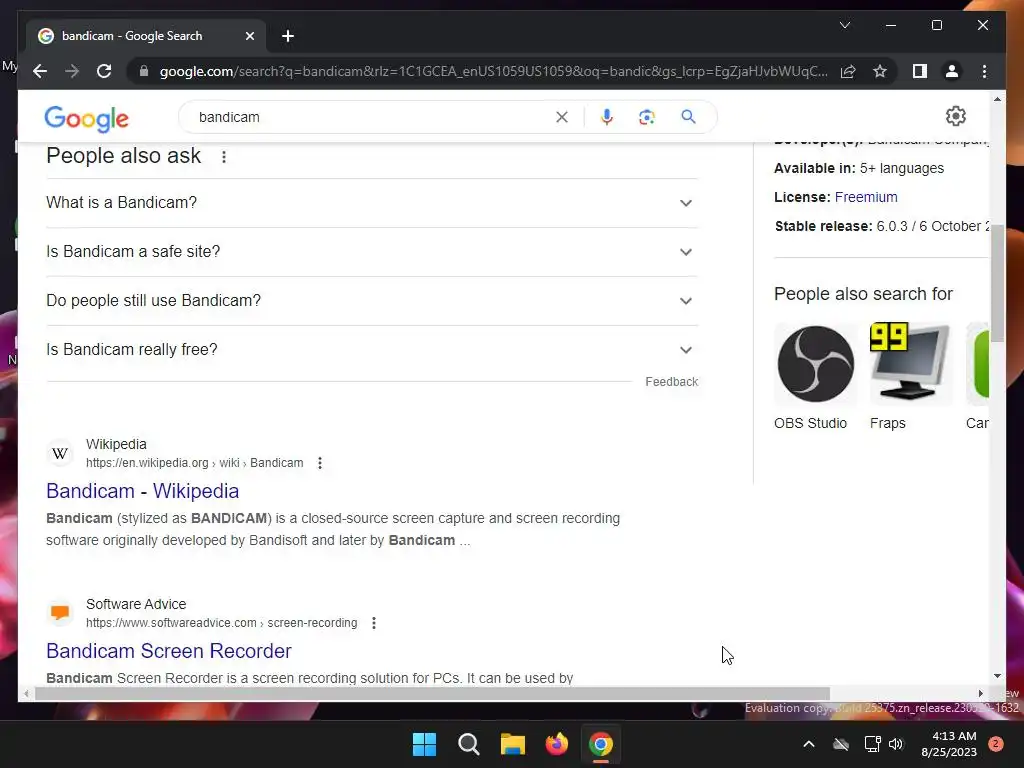The width and height of the screenshot is (1024, 768).
Task: Launch File Explorer from taskbar
Action: click(x=513, y=744)
